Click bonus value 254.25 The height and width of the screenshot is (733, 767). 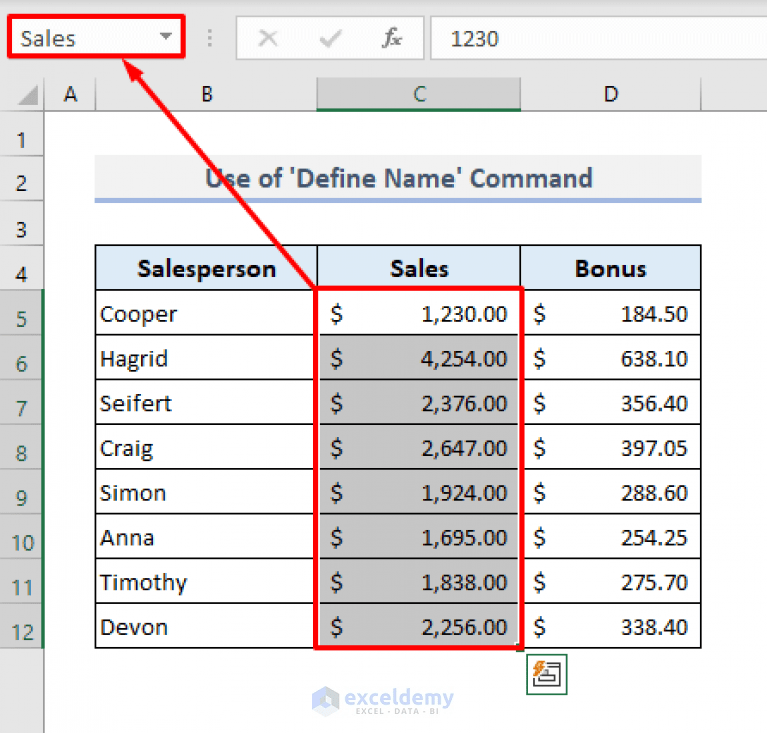coord(612,537)
